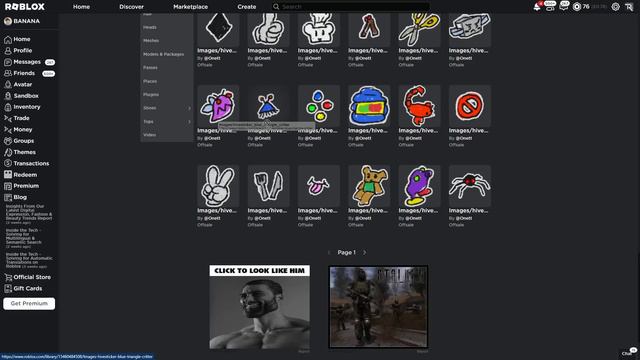Open the teddy bear sticker thumbnail

369,186
